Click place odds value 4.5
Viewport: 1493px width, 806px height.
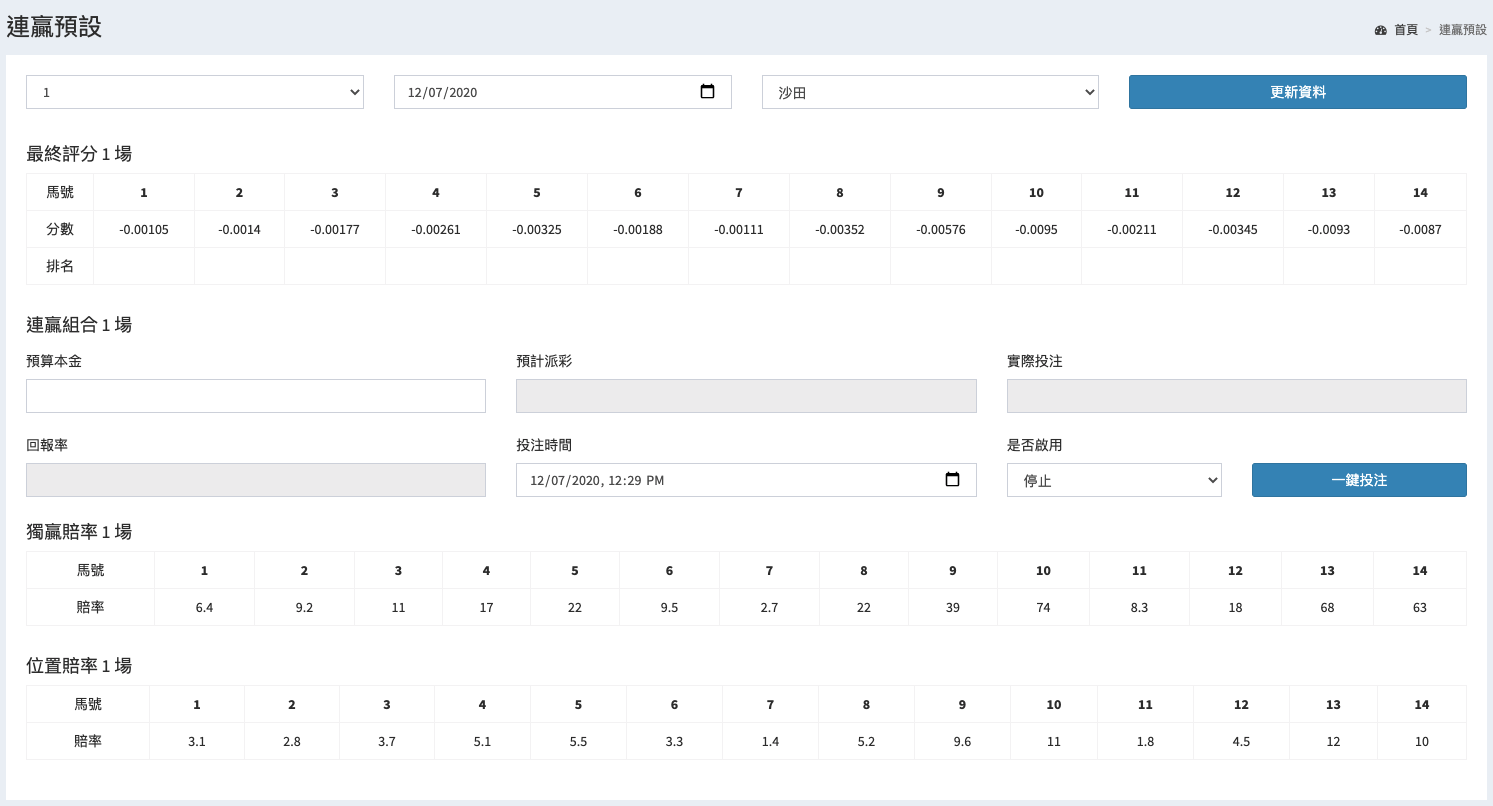tap(1241, 741)
